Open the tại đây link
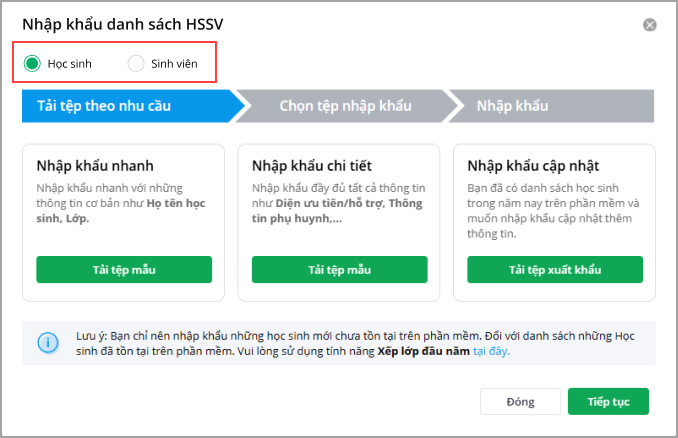Image resolution: width=678 pixels, height=438 pixels. pyautogui.click(x=492, y=352)
